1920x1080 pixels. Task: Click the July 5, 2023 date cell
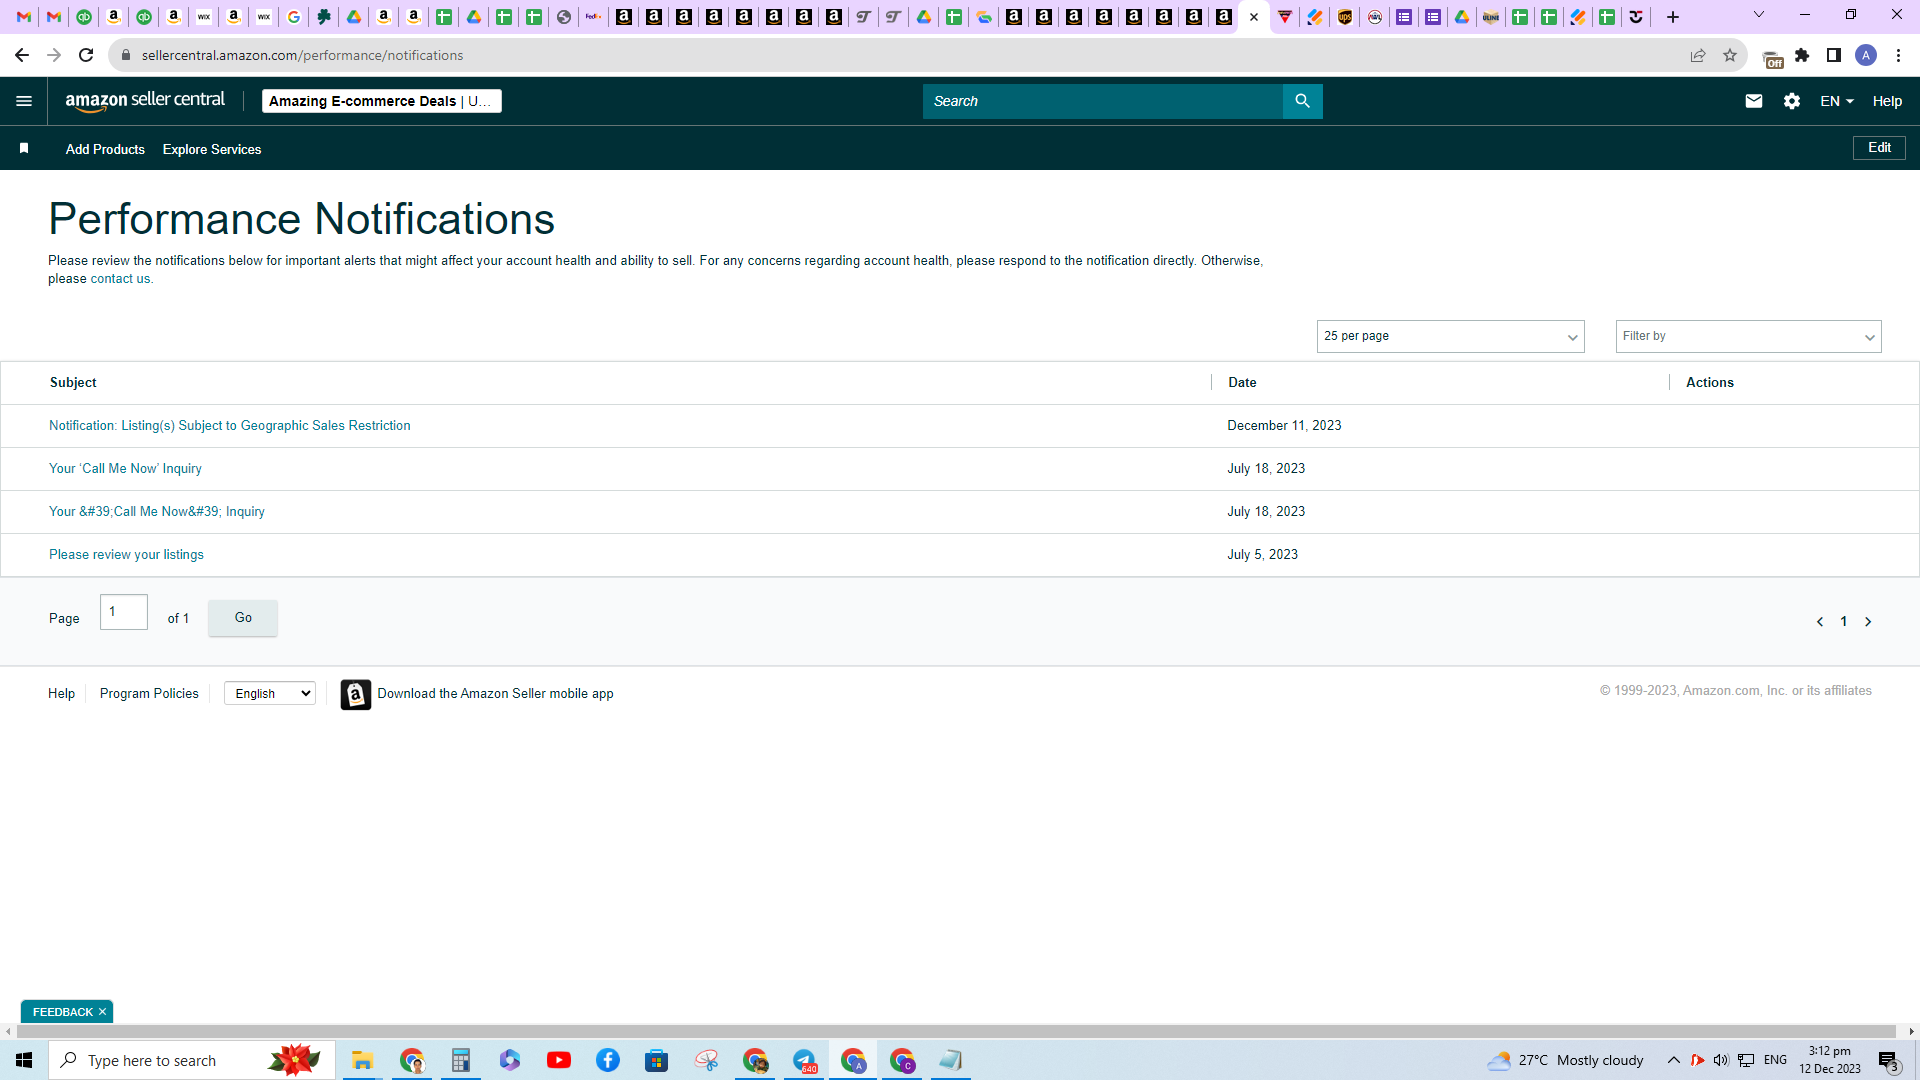click(1262, 555)
